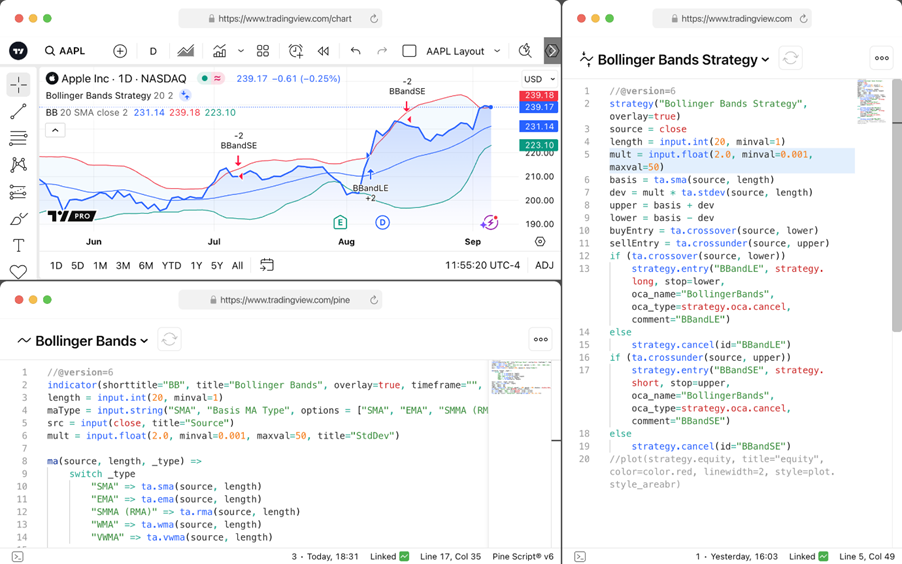Collapse indicator legend caret
This screenshot has width=902, height=564.
tap(55, 130)
